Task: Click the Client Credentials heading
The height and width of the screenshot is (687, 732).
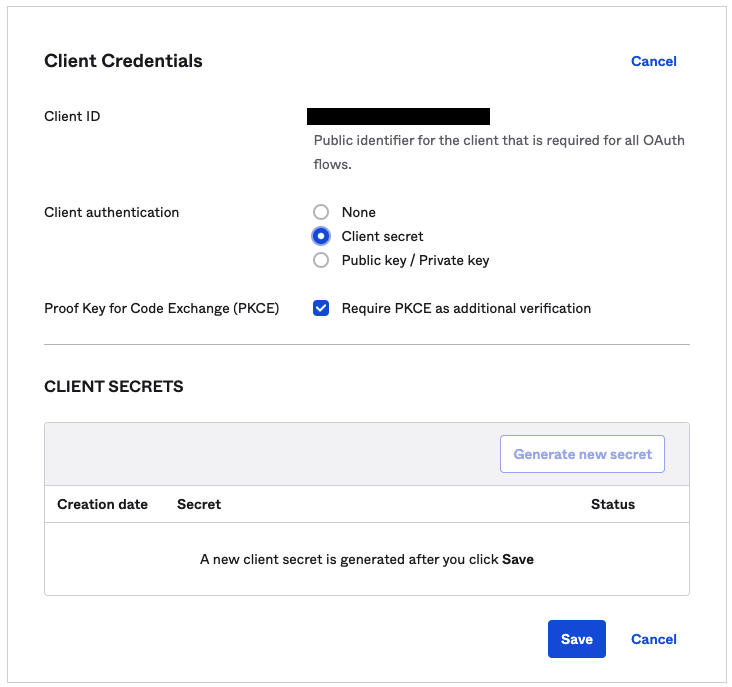Action: click(x=123, y=61)
